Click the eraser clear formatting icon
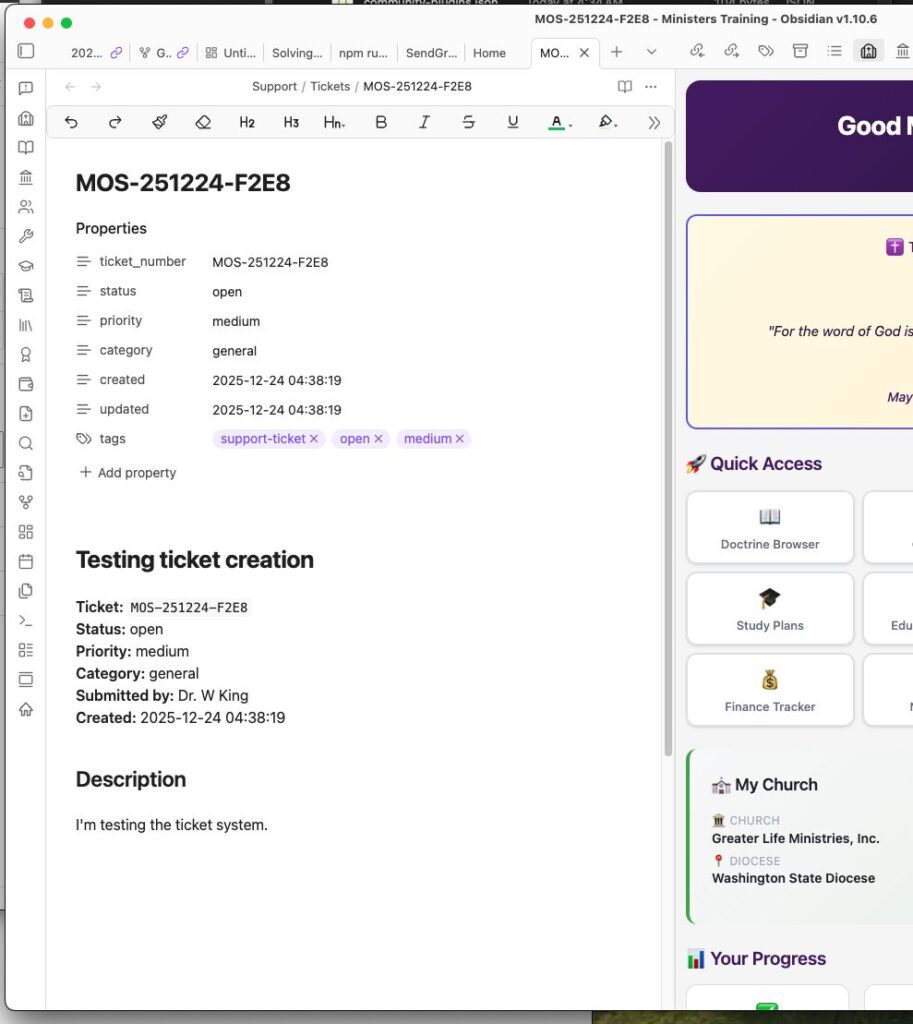The width and height of the screenshot is (913, 1024). coord(203,122)
